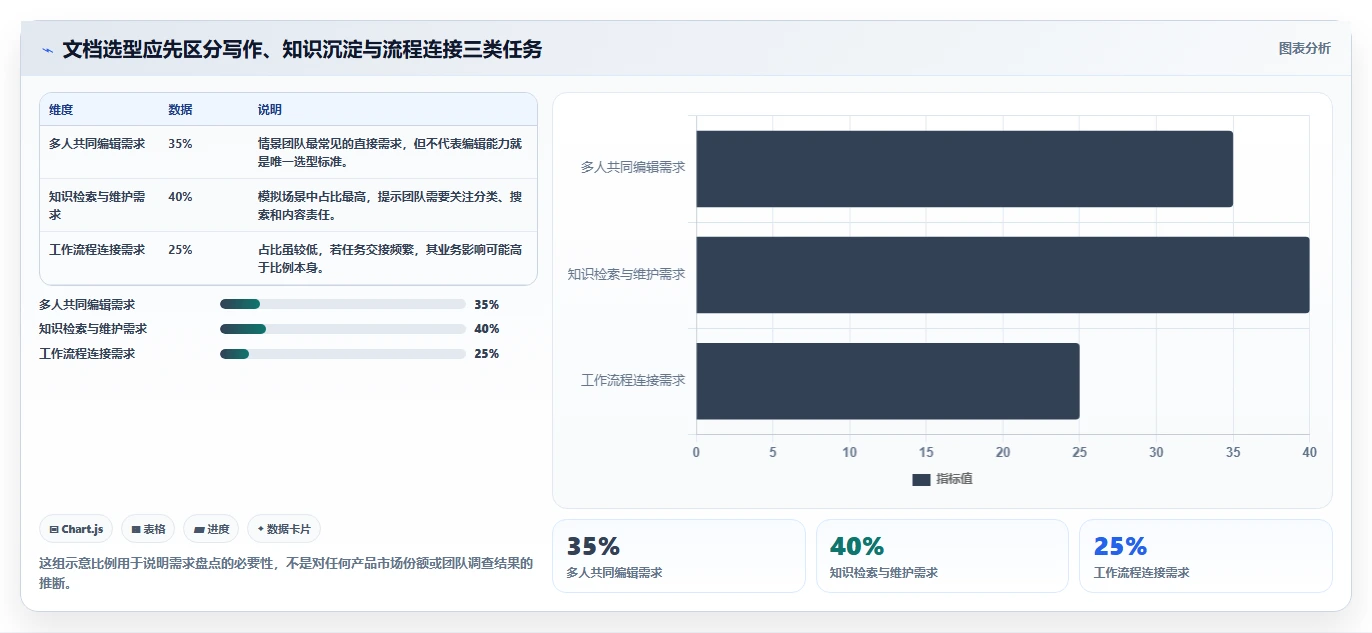
Task: Click the x-axis tick label 0
Action: (x=697, y=452)
